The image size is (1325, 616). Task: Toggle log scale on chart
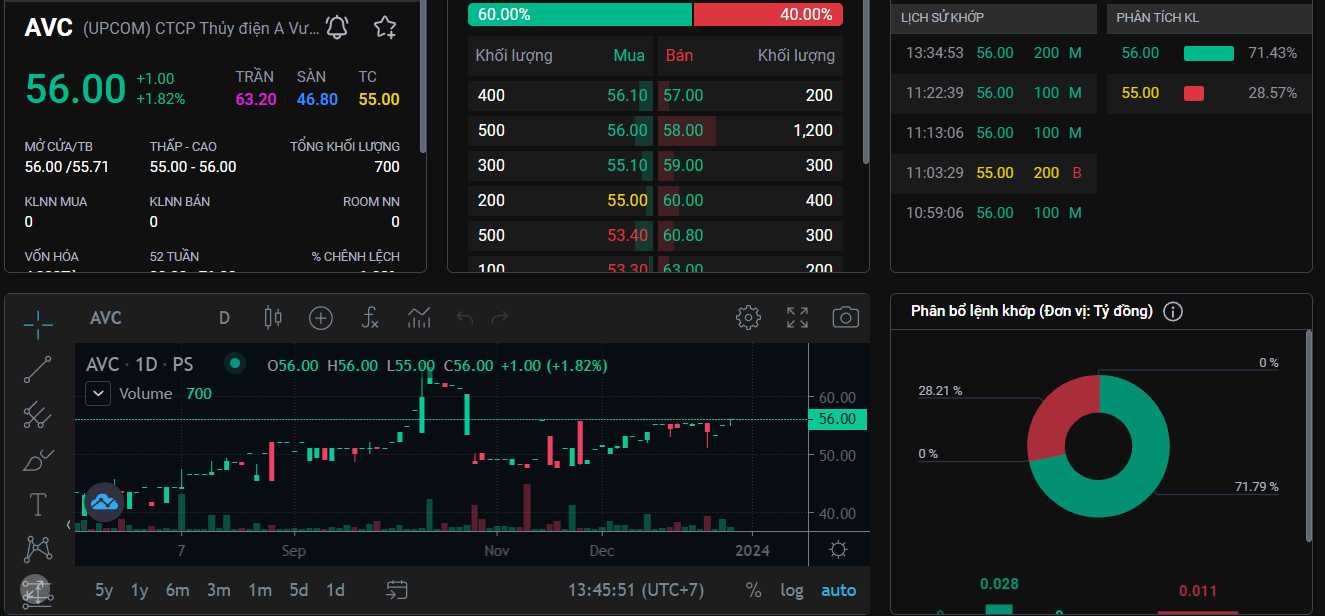coord(792,590)
